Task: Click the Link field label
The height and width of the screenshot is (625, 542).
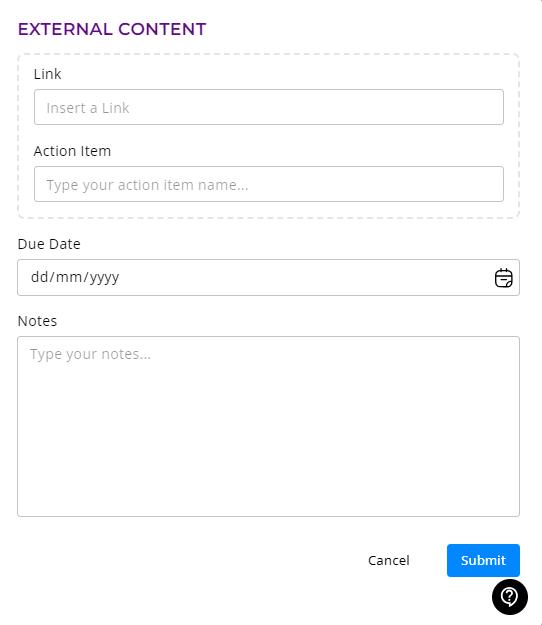Action: click(47, 74)
